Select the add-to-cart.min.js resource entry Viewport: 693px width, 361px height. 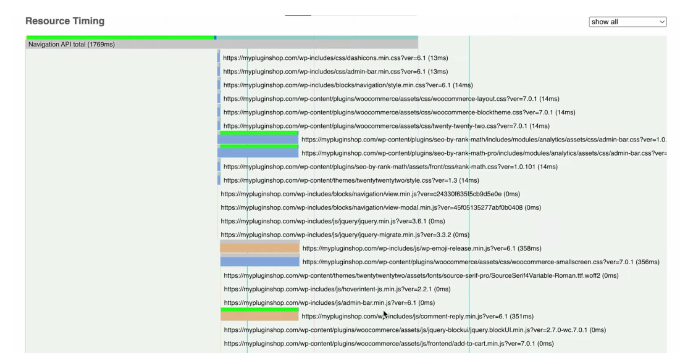pyautogui.click(x=388, y=343)
